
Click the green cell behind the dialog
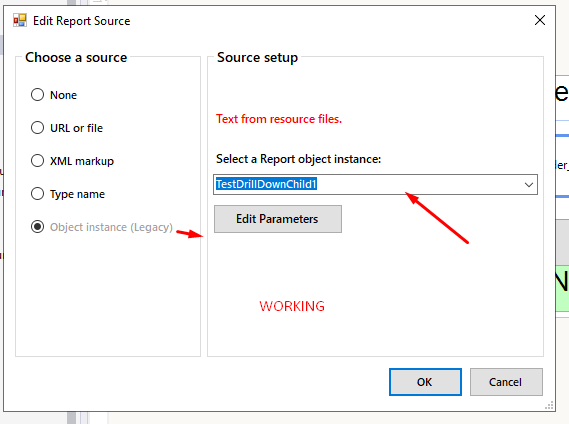tap(562, 288)
